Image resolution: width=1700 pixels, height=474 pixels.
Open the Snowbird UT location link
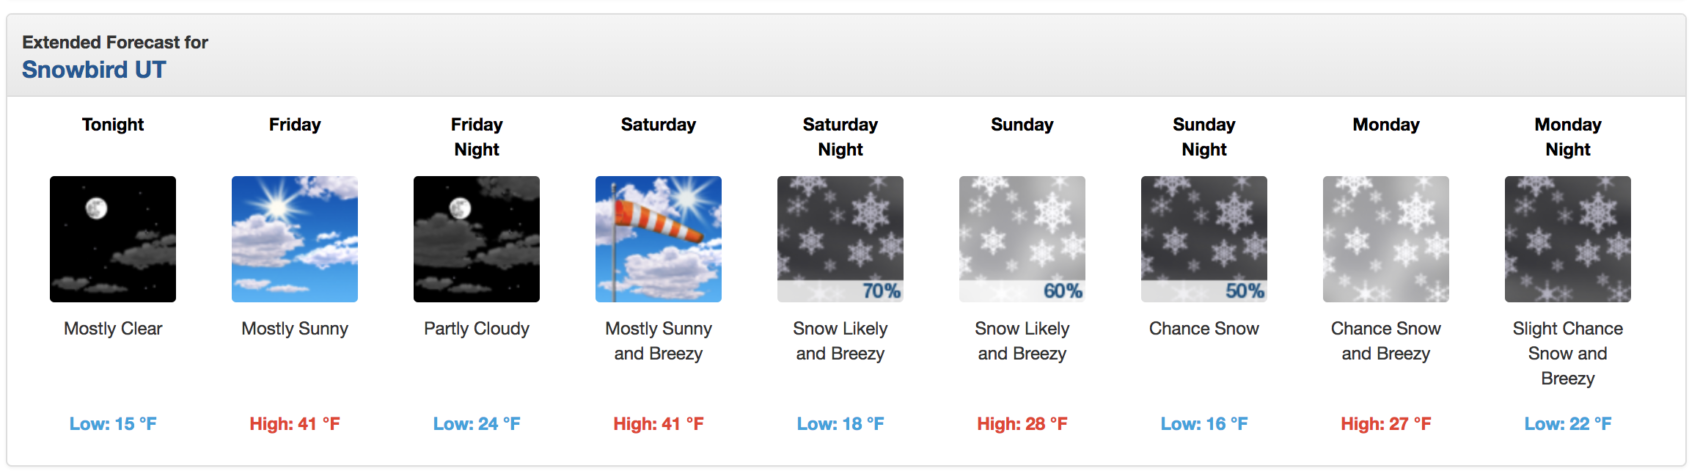coord(94,70)
